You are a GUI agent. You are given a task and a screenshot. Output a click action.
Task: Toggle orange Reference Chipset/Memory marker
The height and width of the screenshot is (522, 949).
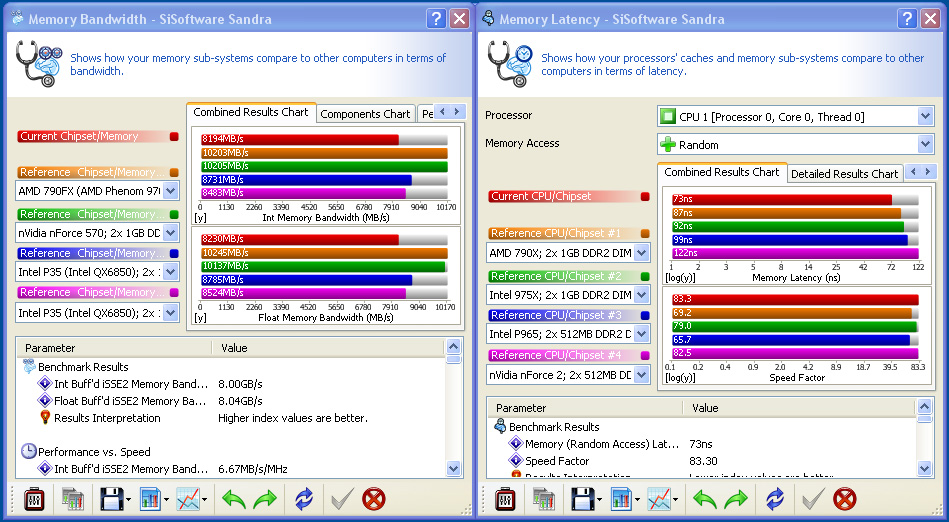(x=174, y=173)
